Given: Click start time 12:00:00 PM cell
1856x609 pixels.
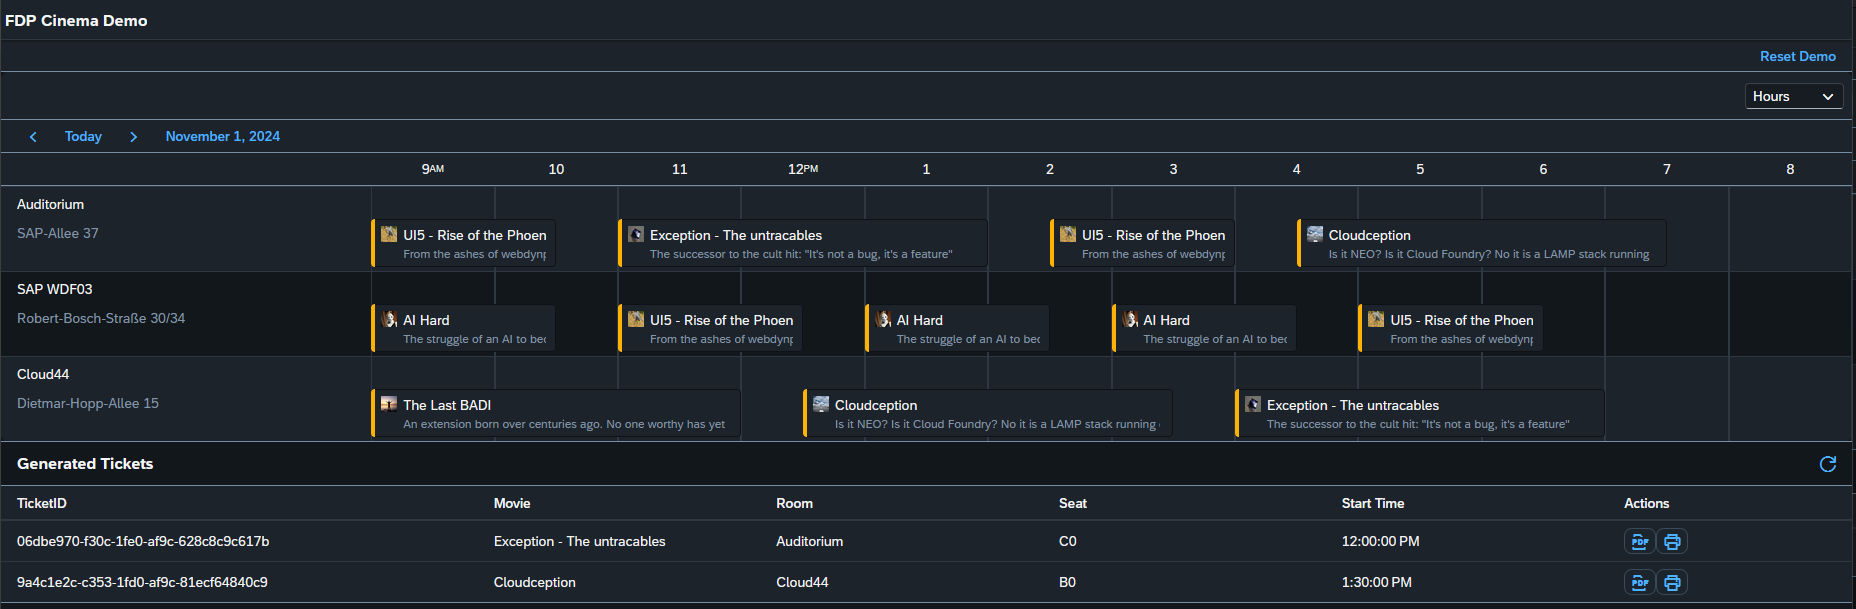Looking at the screenshot, I should pos(1381,541).
